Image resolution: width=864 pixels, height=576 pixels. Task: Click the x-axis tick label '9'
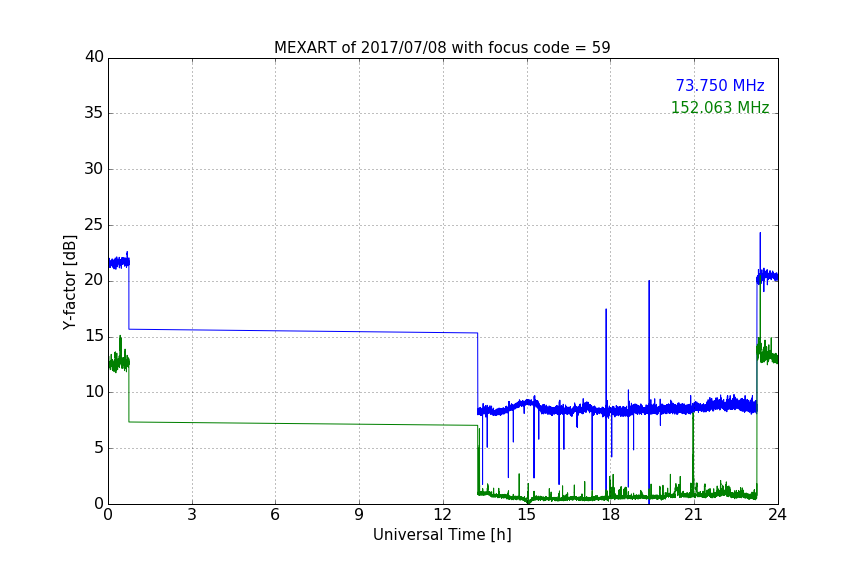tap(359, 515)
